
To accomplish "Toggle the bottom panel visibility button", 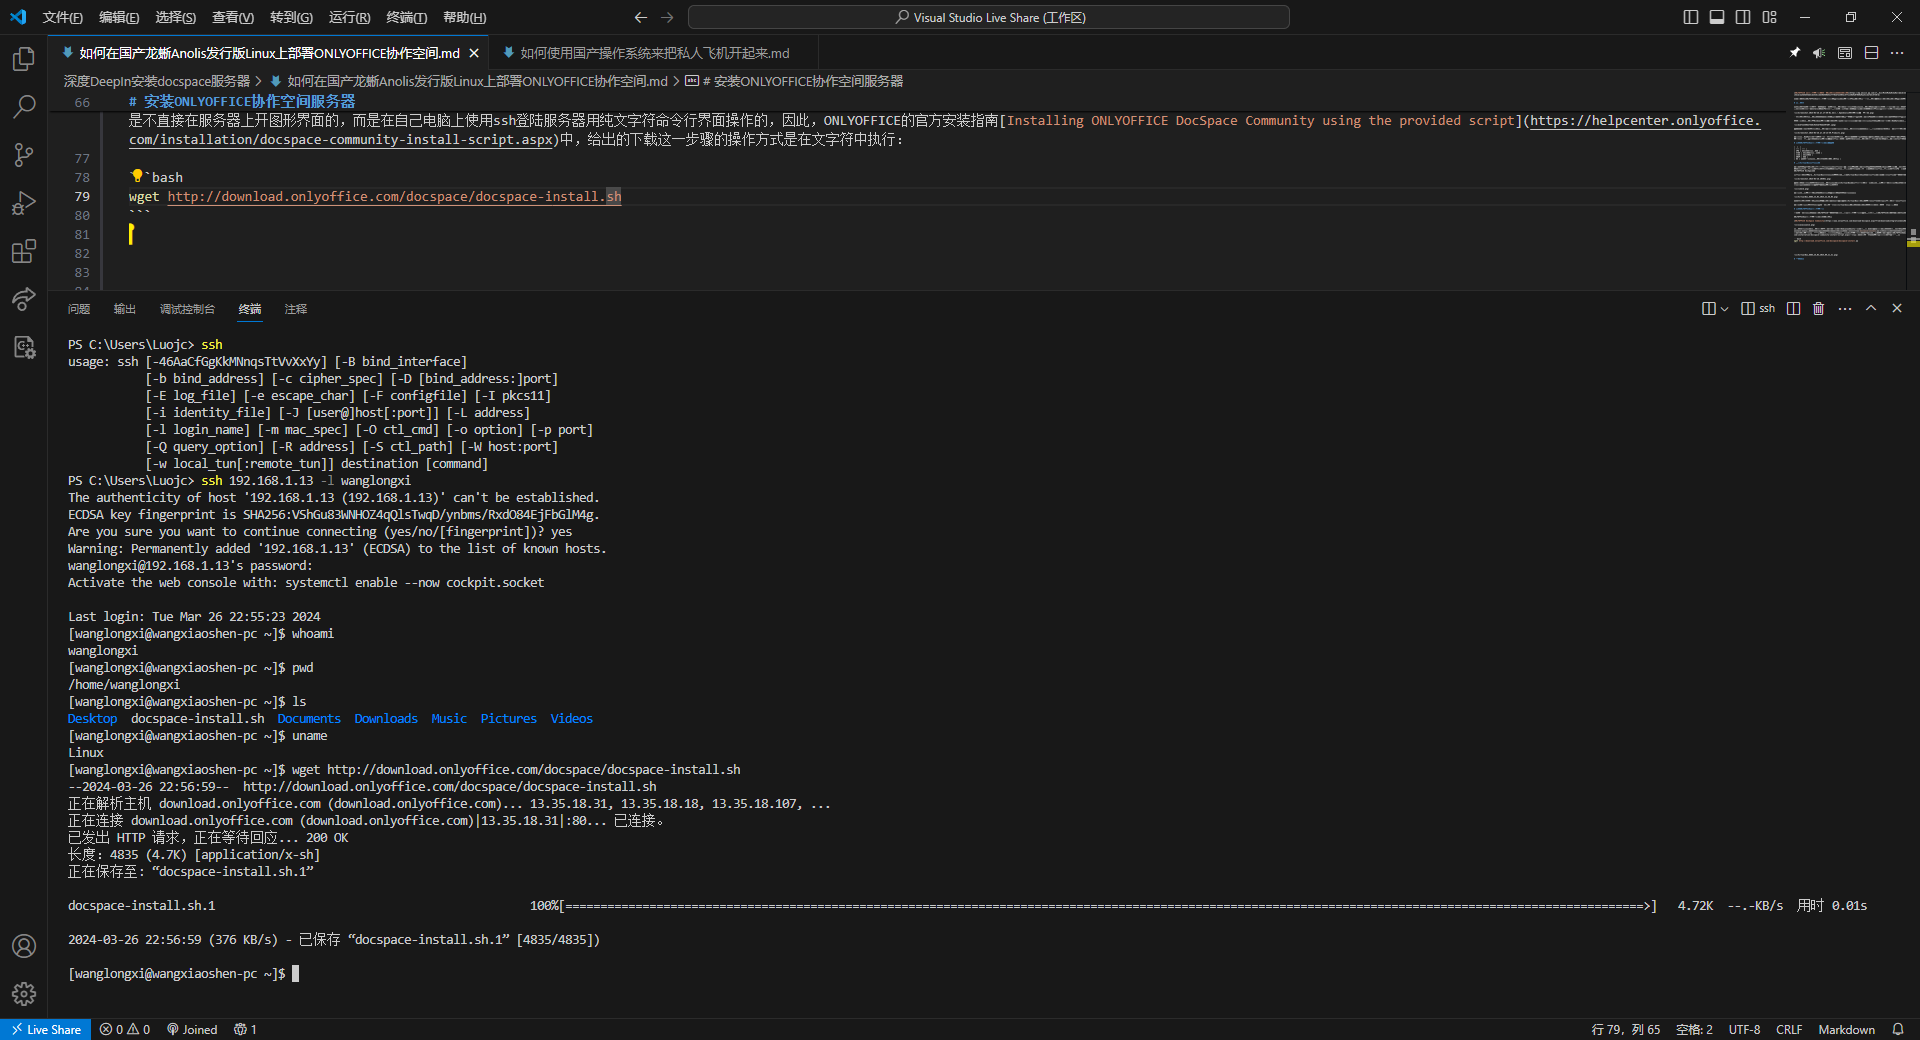I will click(x=1717, y=17).
